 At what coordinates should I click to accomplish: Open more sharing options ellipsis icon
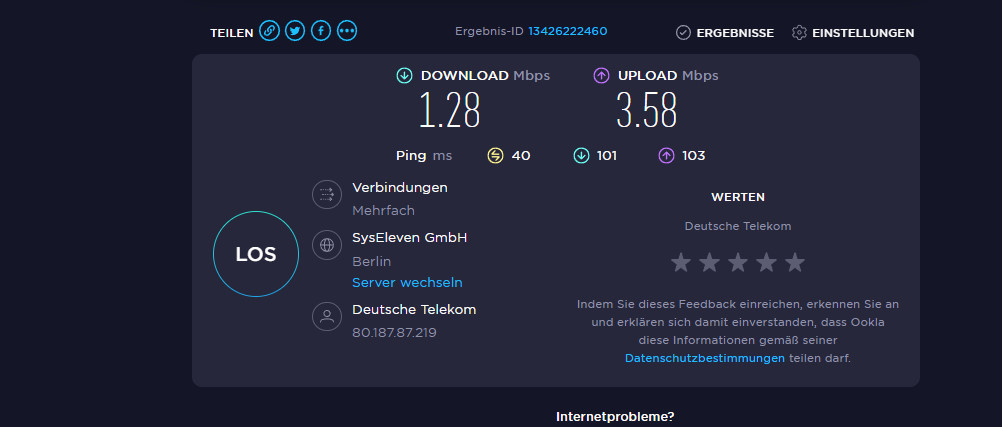pyautogui.click(x=347, y=32)
